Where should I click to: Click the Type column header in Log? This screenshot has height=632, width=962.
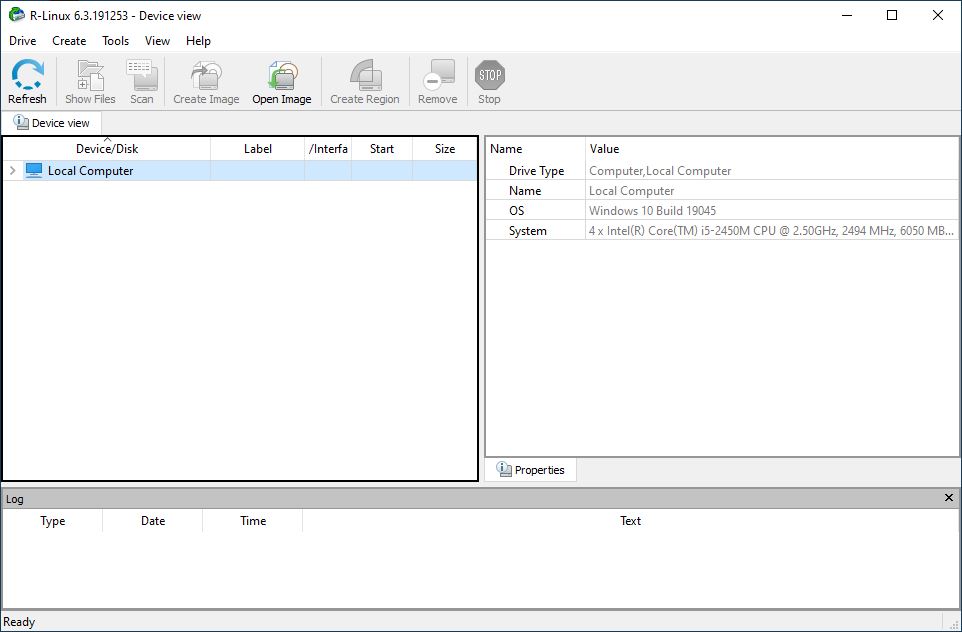(x=53, y=521)
